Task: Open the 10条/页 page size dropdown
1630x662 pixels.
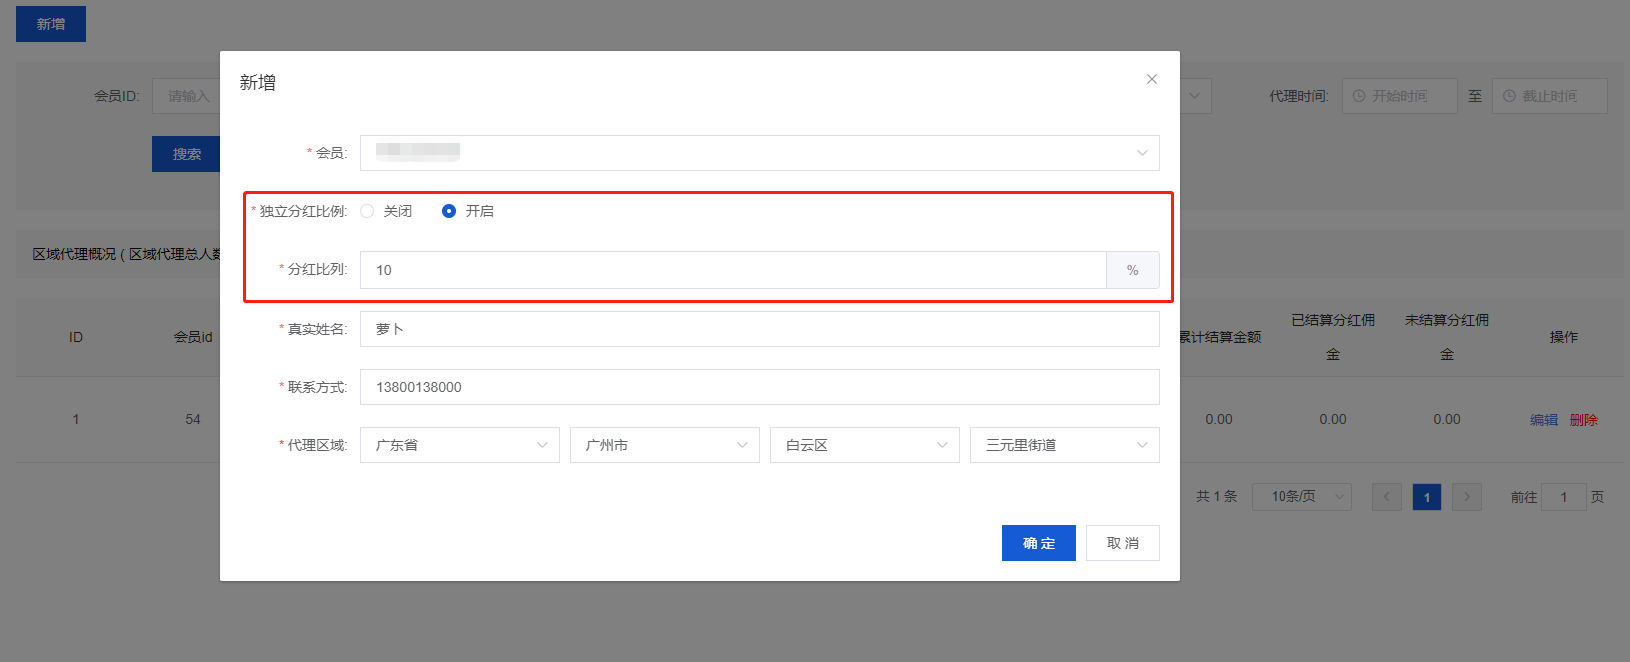Action: [1301, 497]
